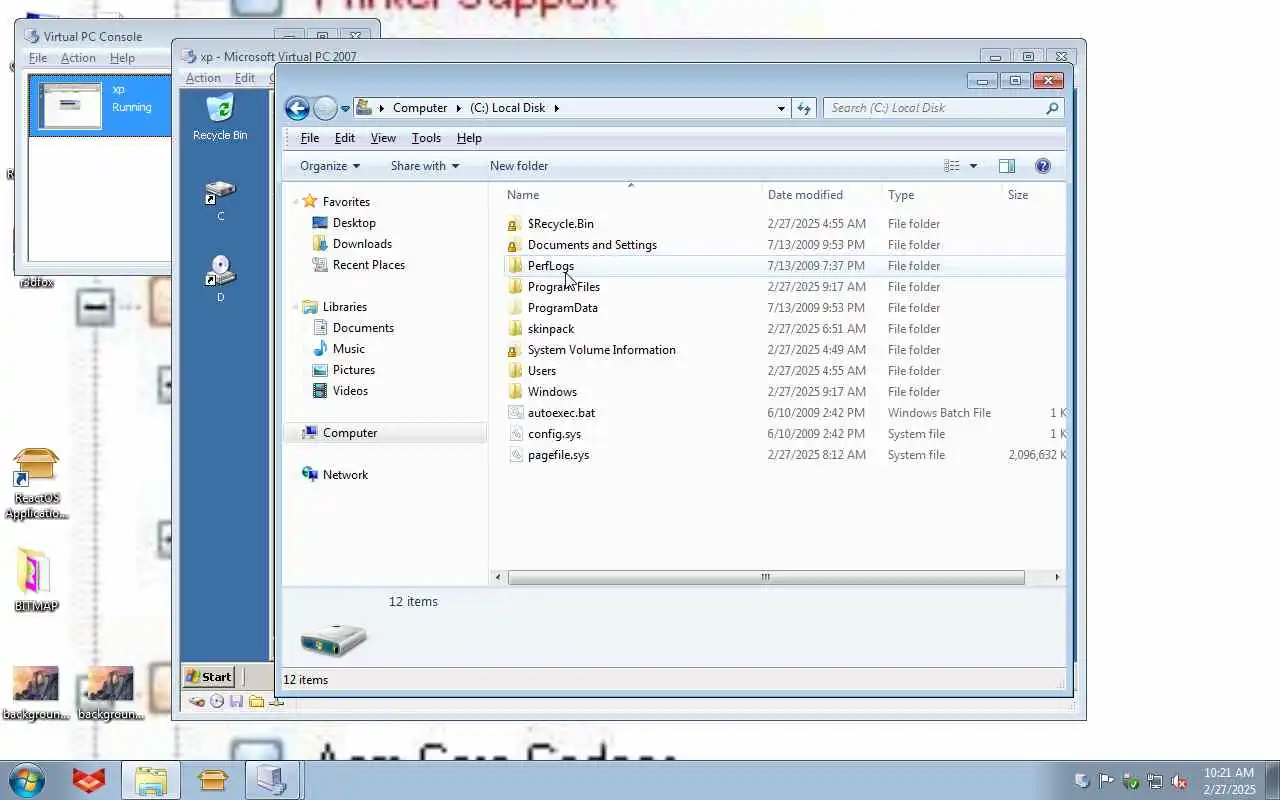Select Computer in the navigation pane
Image resolution: width=1280 pixels, height=800 pixels.
(350, 433)
